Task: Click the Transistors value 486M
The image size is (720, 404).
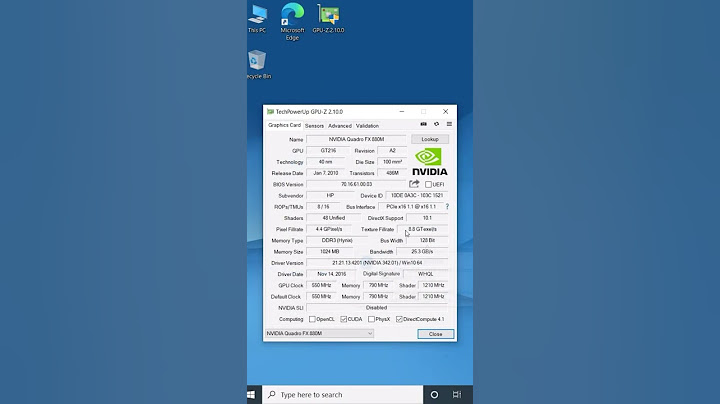Action: tap(392, 173)
